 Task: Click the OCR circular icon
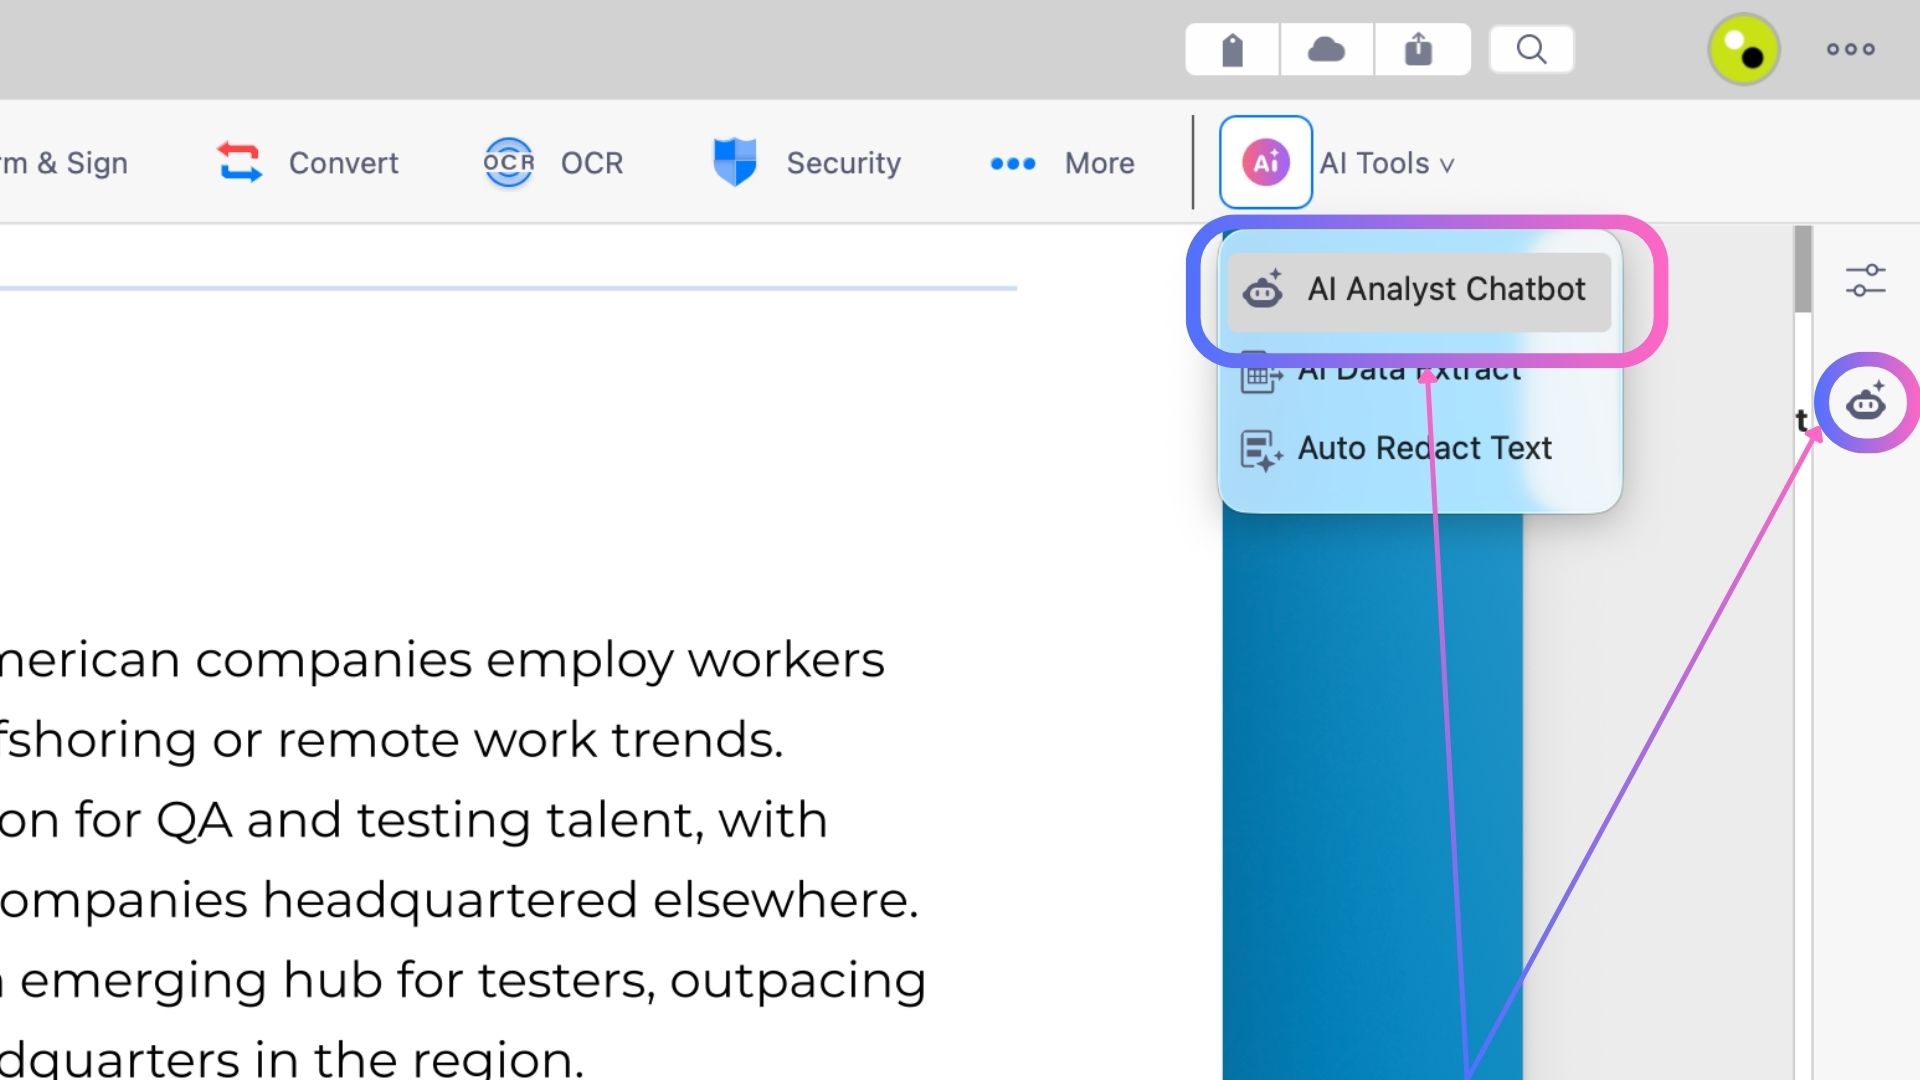coord(509,162)
